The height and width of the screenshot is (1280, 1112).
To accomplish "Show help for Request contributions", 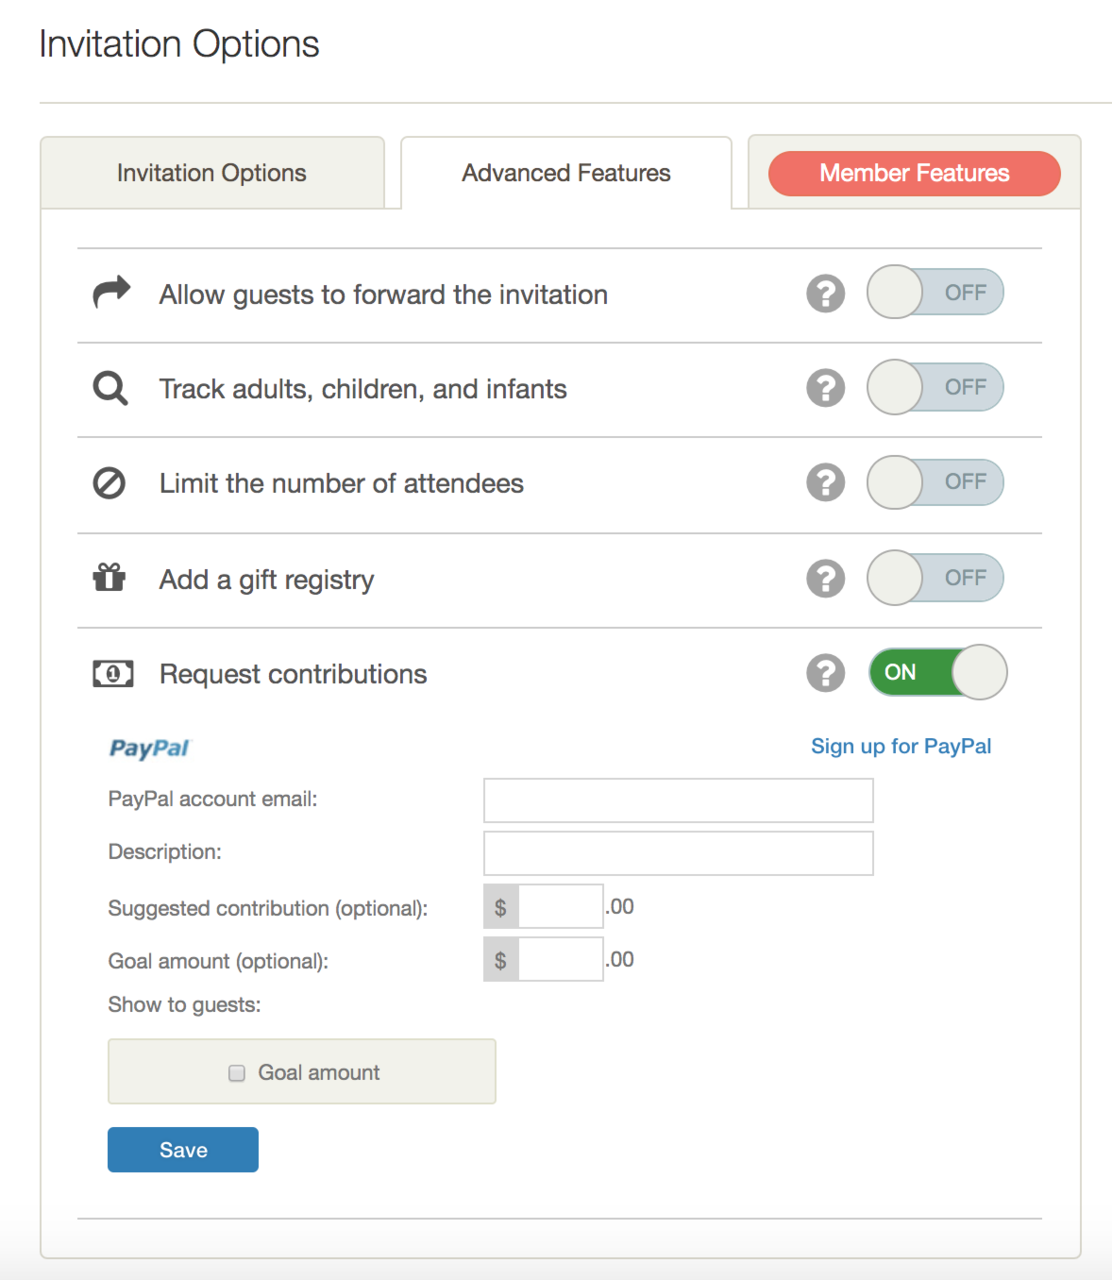I will pyautogui.click(x=825, y=673).
